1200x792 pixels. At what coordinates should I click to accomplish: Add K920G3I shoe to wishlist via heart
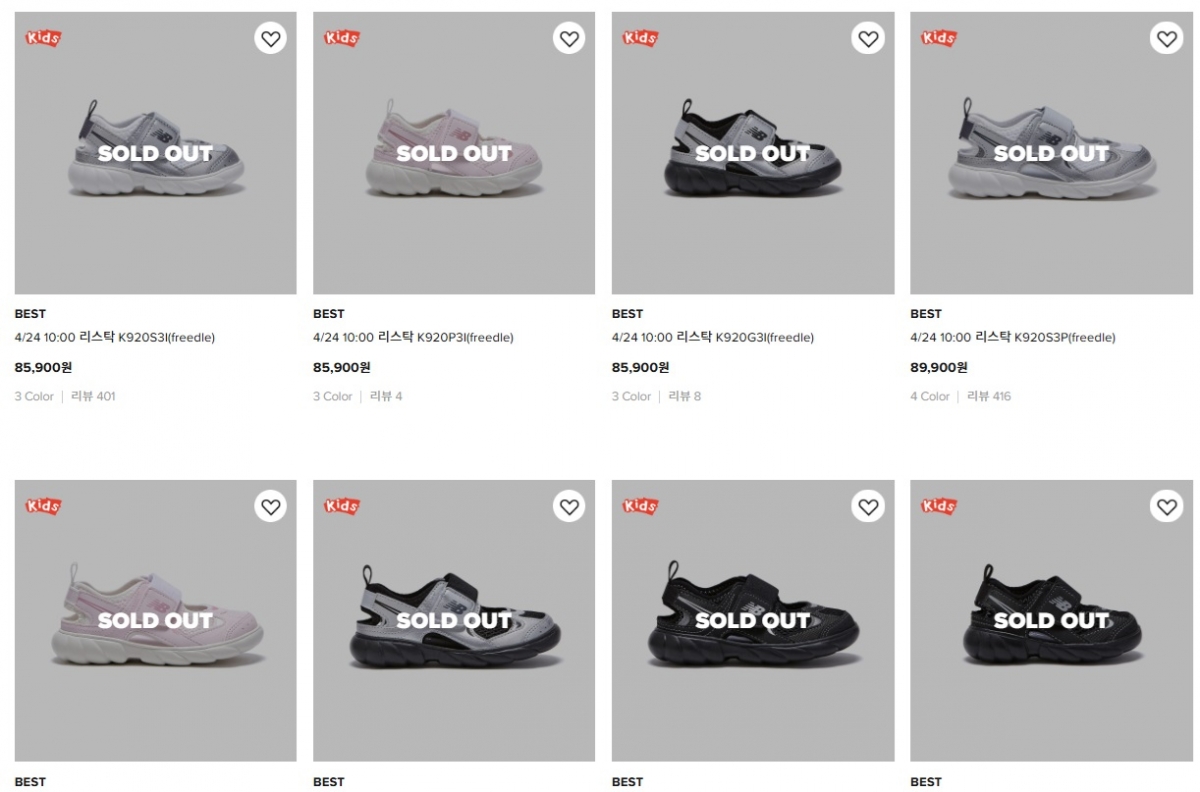pos(868,39)
